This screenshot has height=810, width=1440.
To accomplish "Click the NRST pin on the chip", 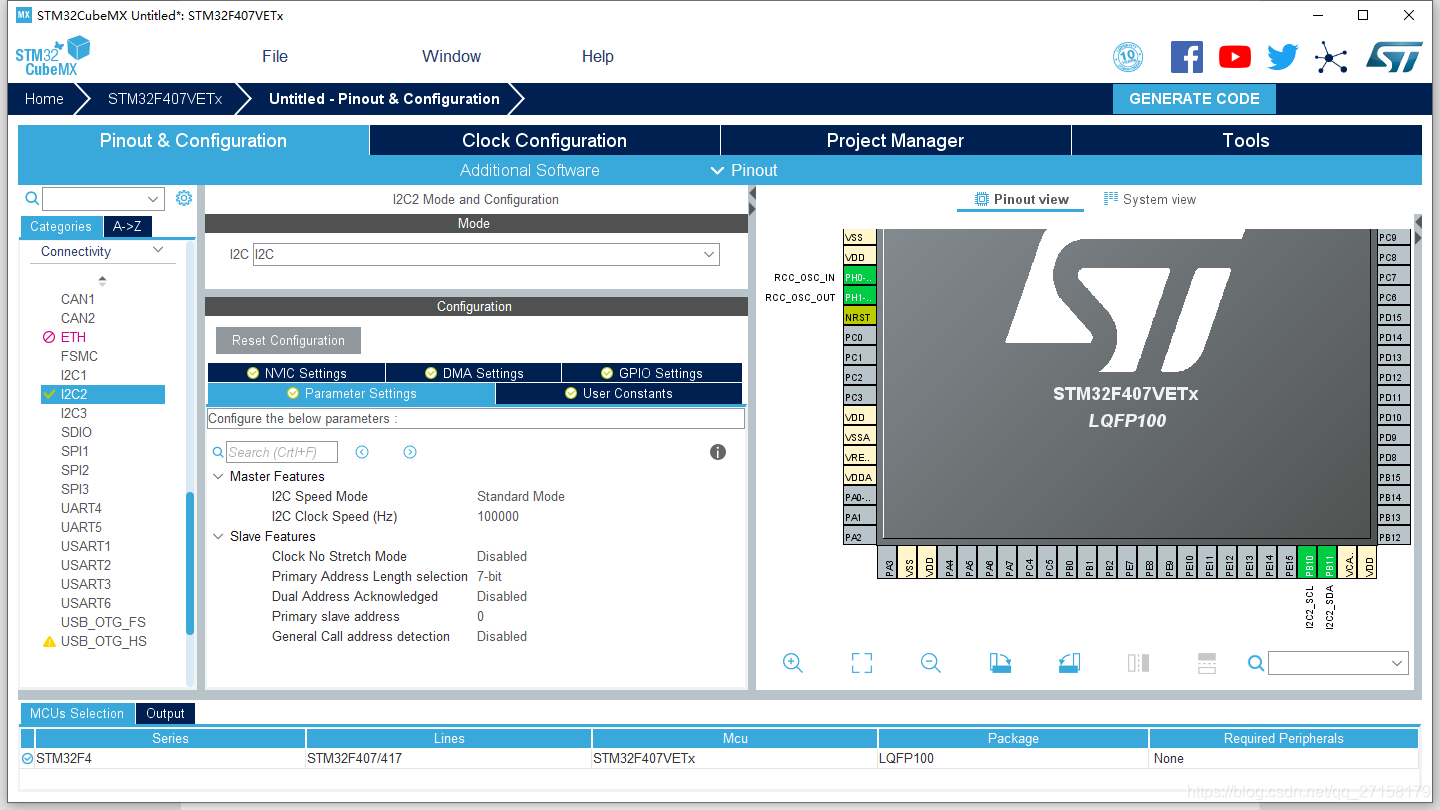I will 859,317.
